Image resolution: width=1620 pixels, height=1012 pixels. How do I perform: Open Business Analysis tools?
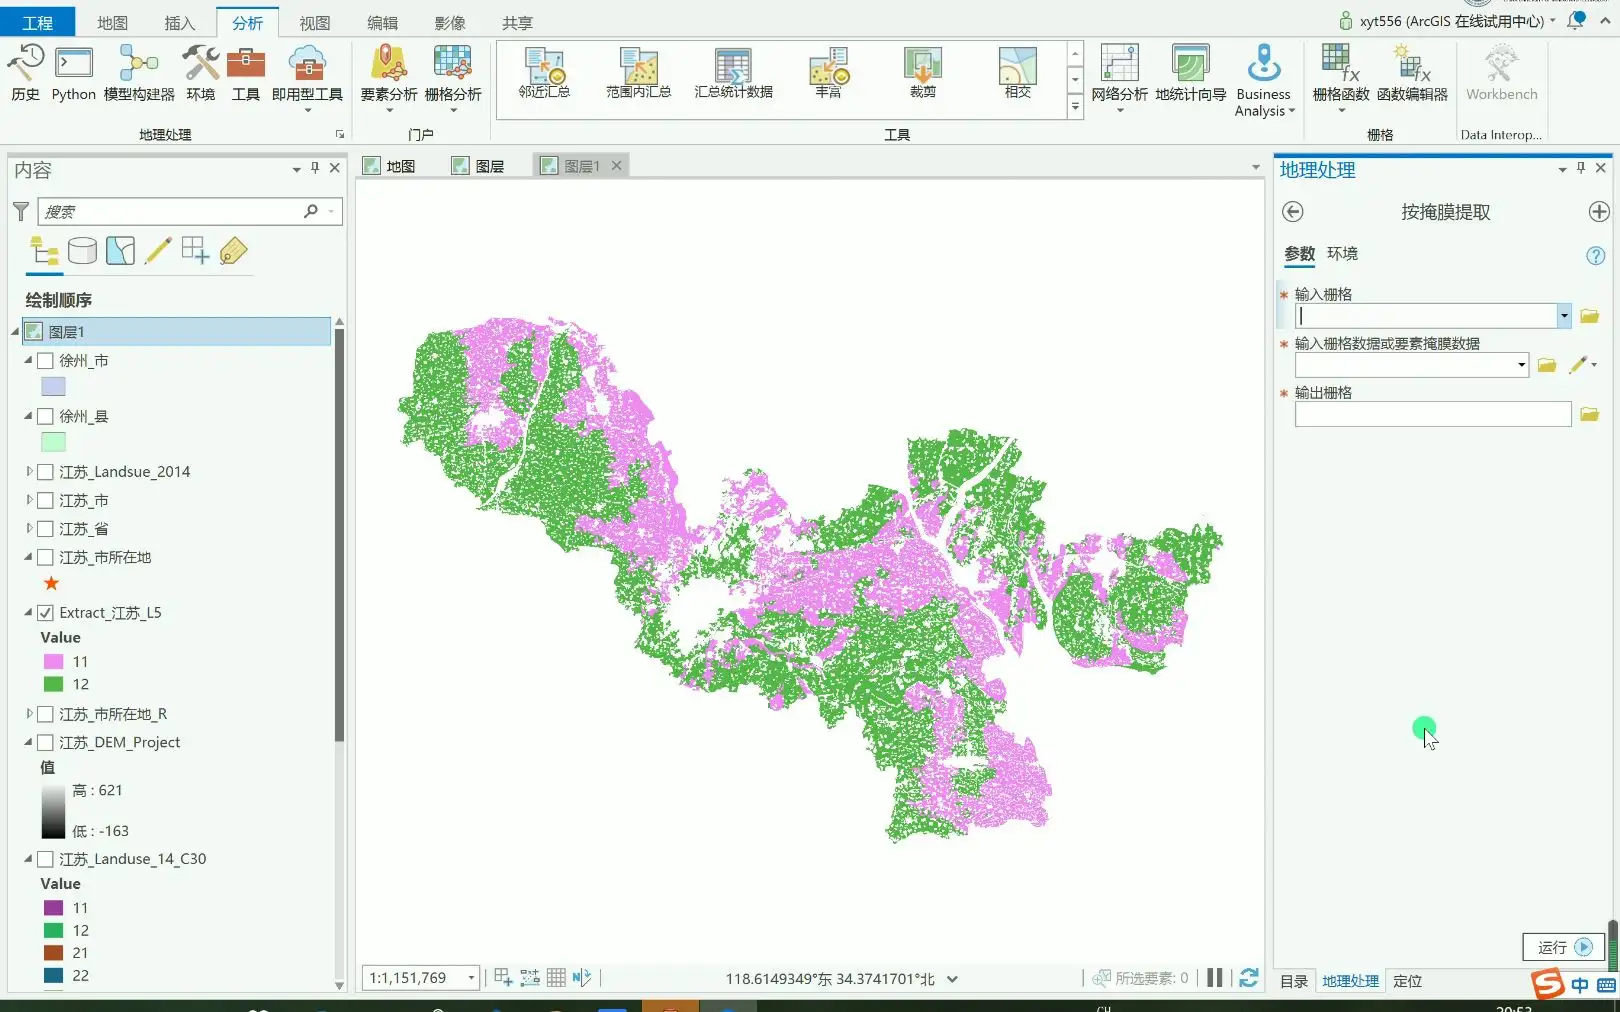coord(1264,80)
